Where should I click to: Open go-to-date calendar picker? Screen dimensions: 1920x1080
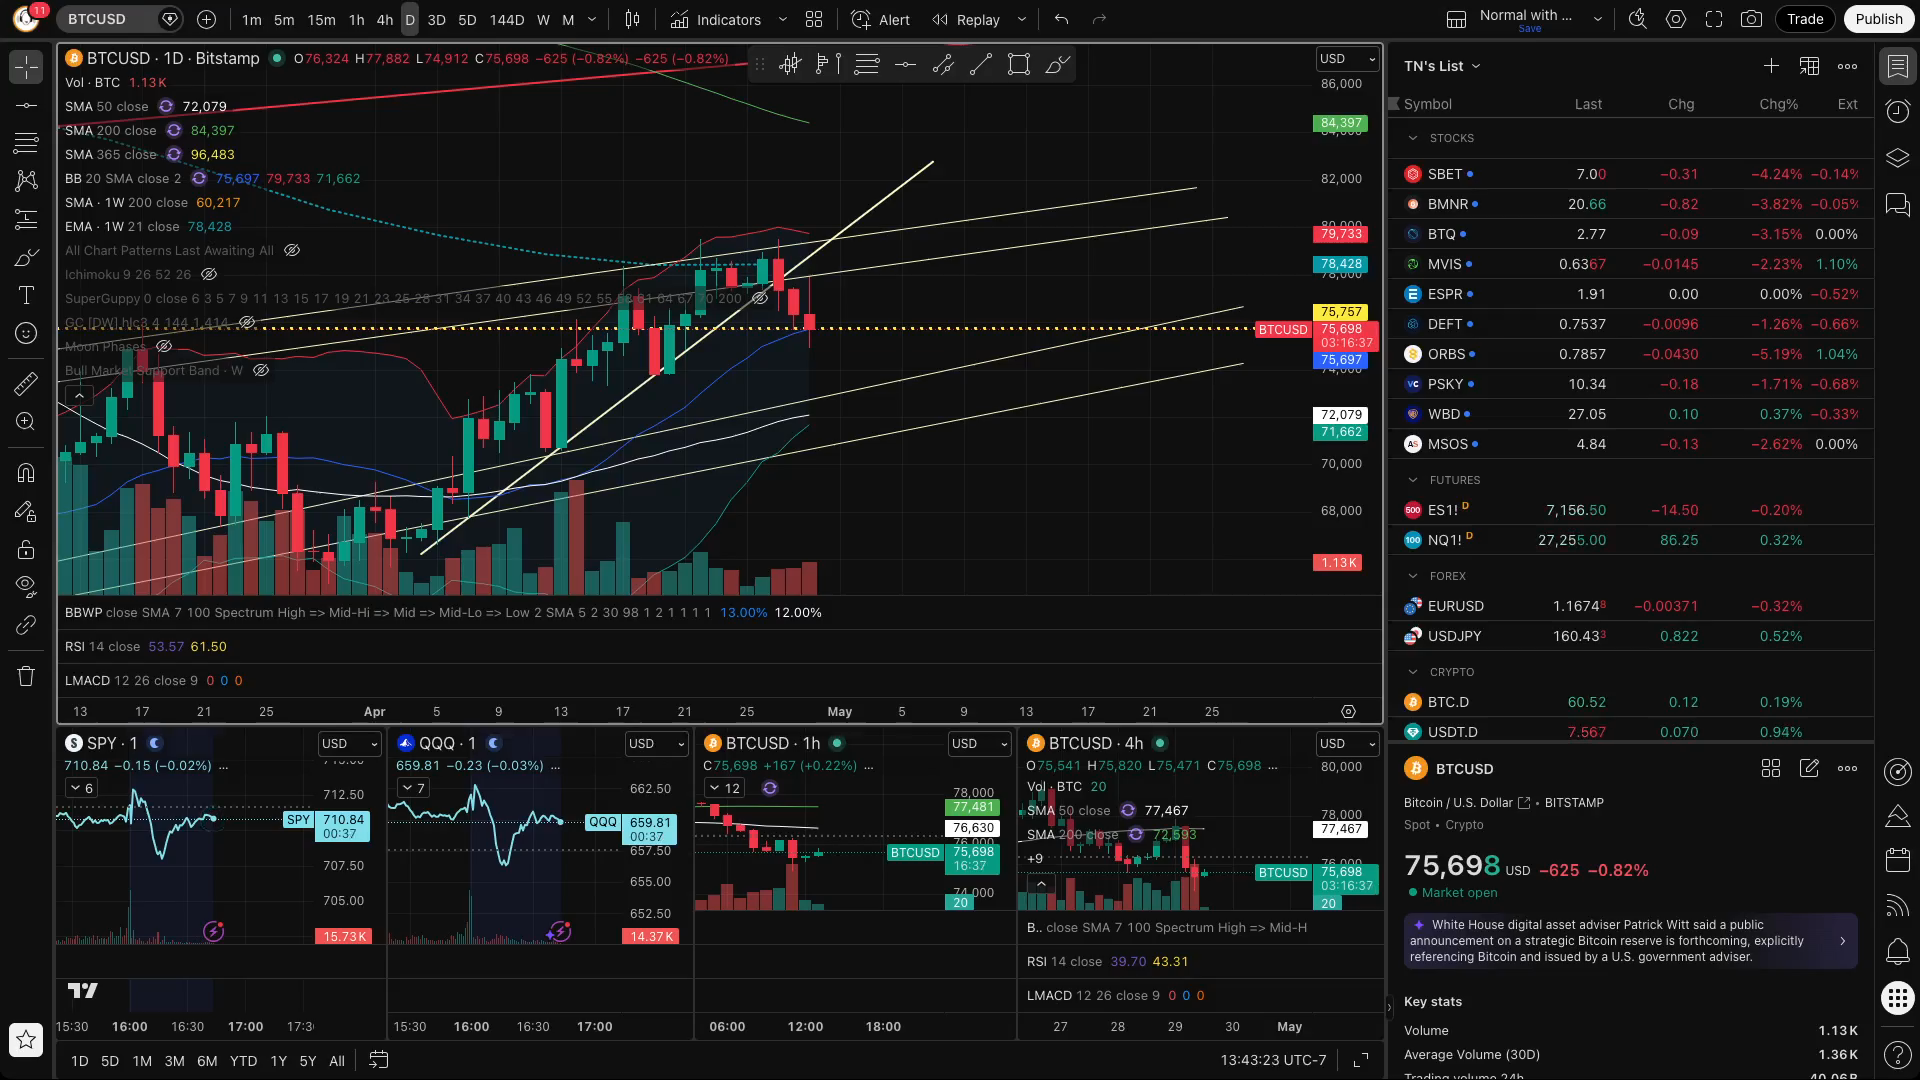tap(378, 1060)
